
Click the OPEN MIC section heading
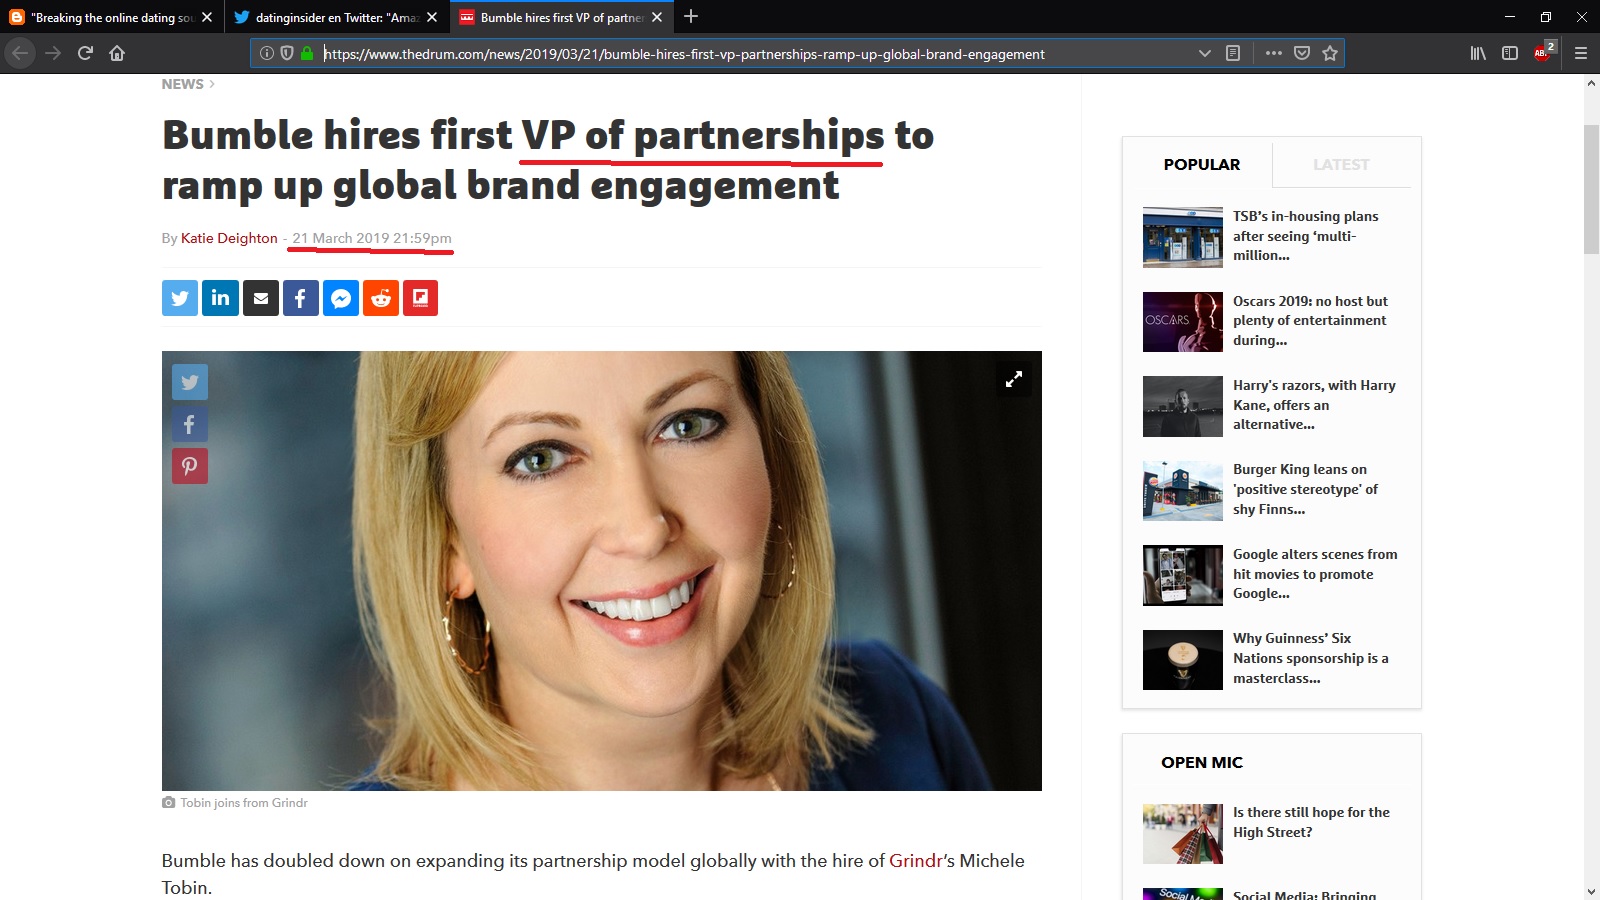(1202, 762)
